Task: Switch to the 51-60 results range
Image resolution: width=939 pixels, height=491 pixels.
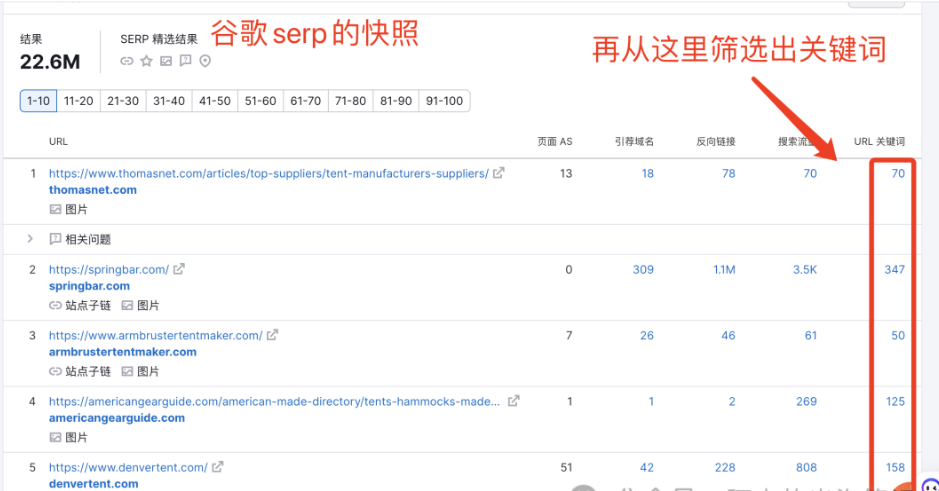Action: point(260,101)
